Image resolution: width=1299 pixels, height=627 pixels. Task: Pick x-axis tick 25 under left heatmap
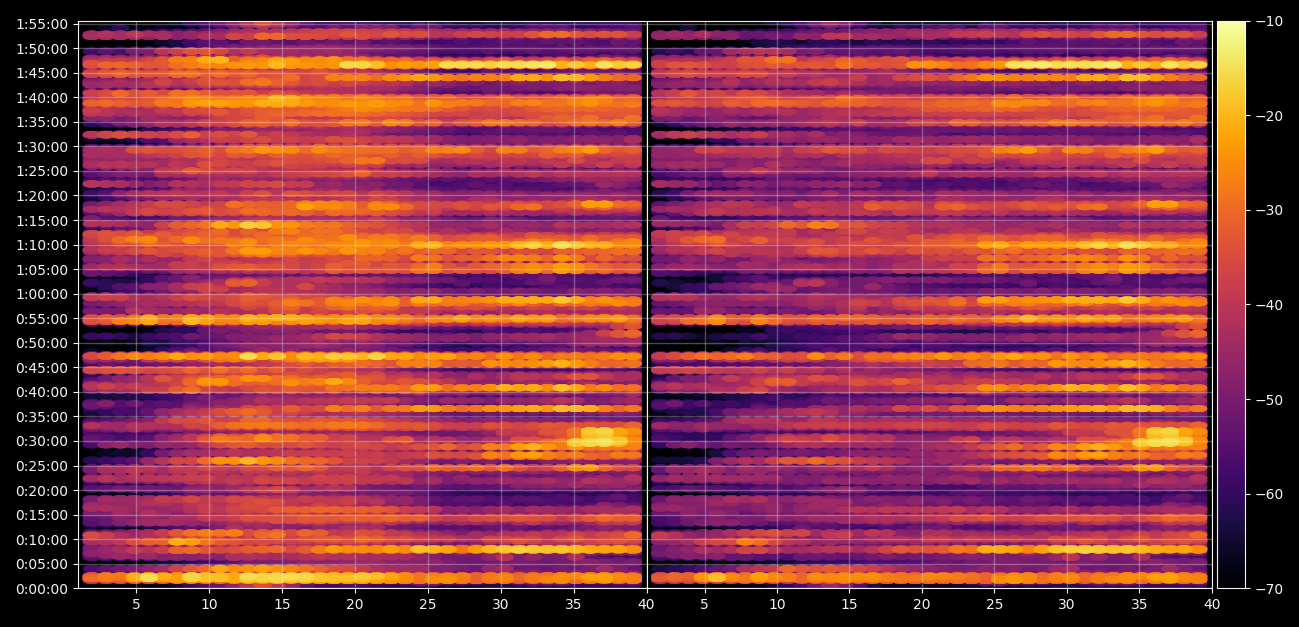click(428, 605)
